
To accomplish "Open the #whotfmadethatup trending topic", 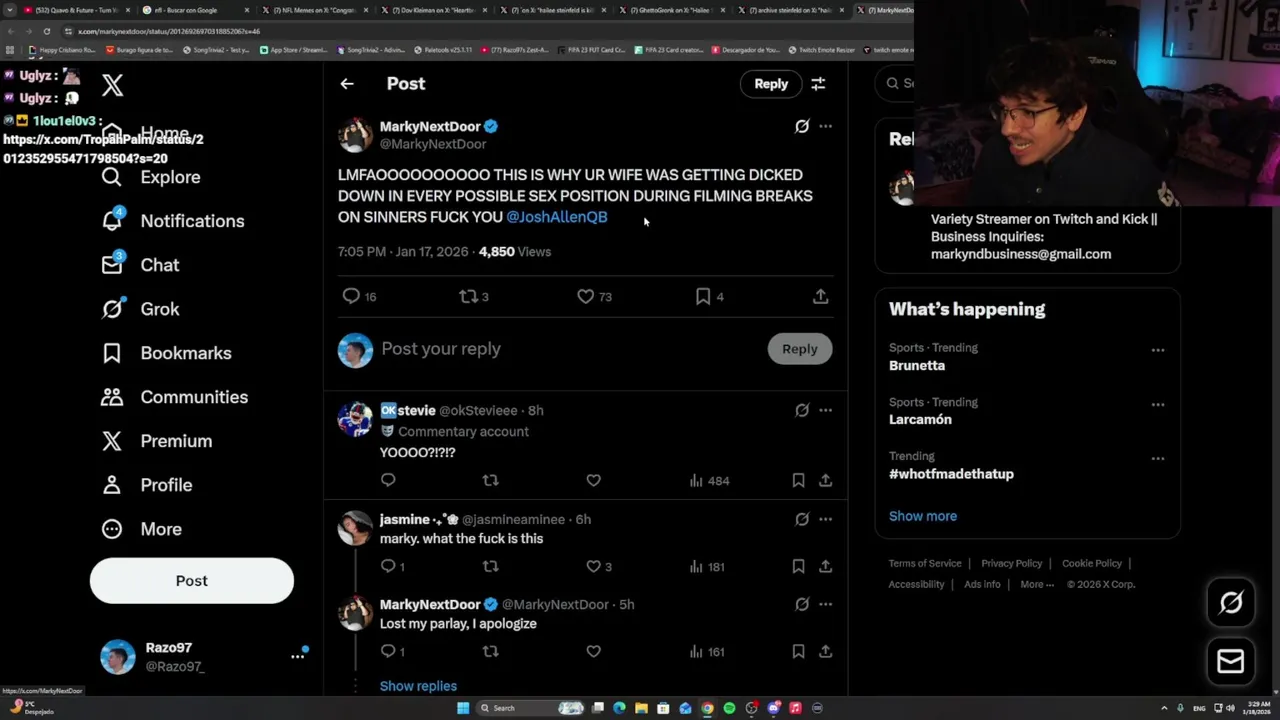I will click(x=951, y=474).
